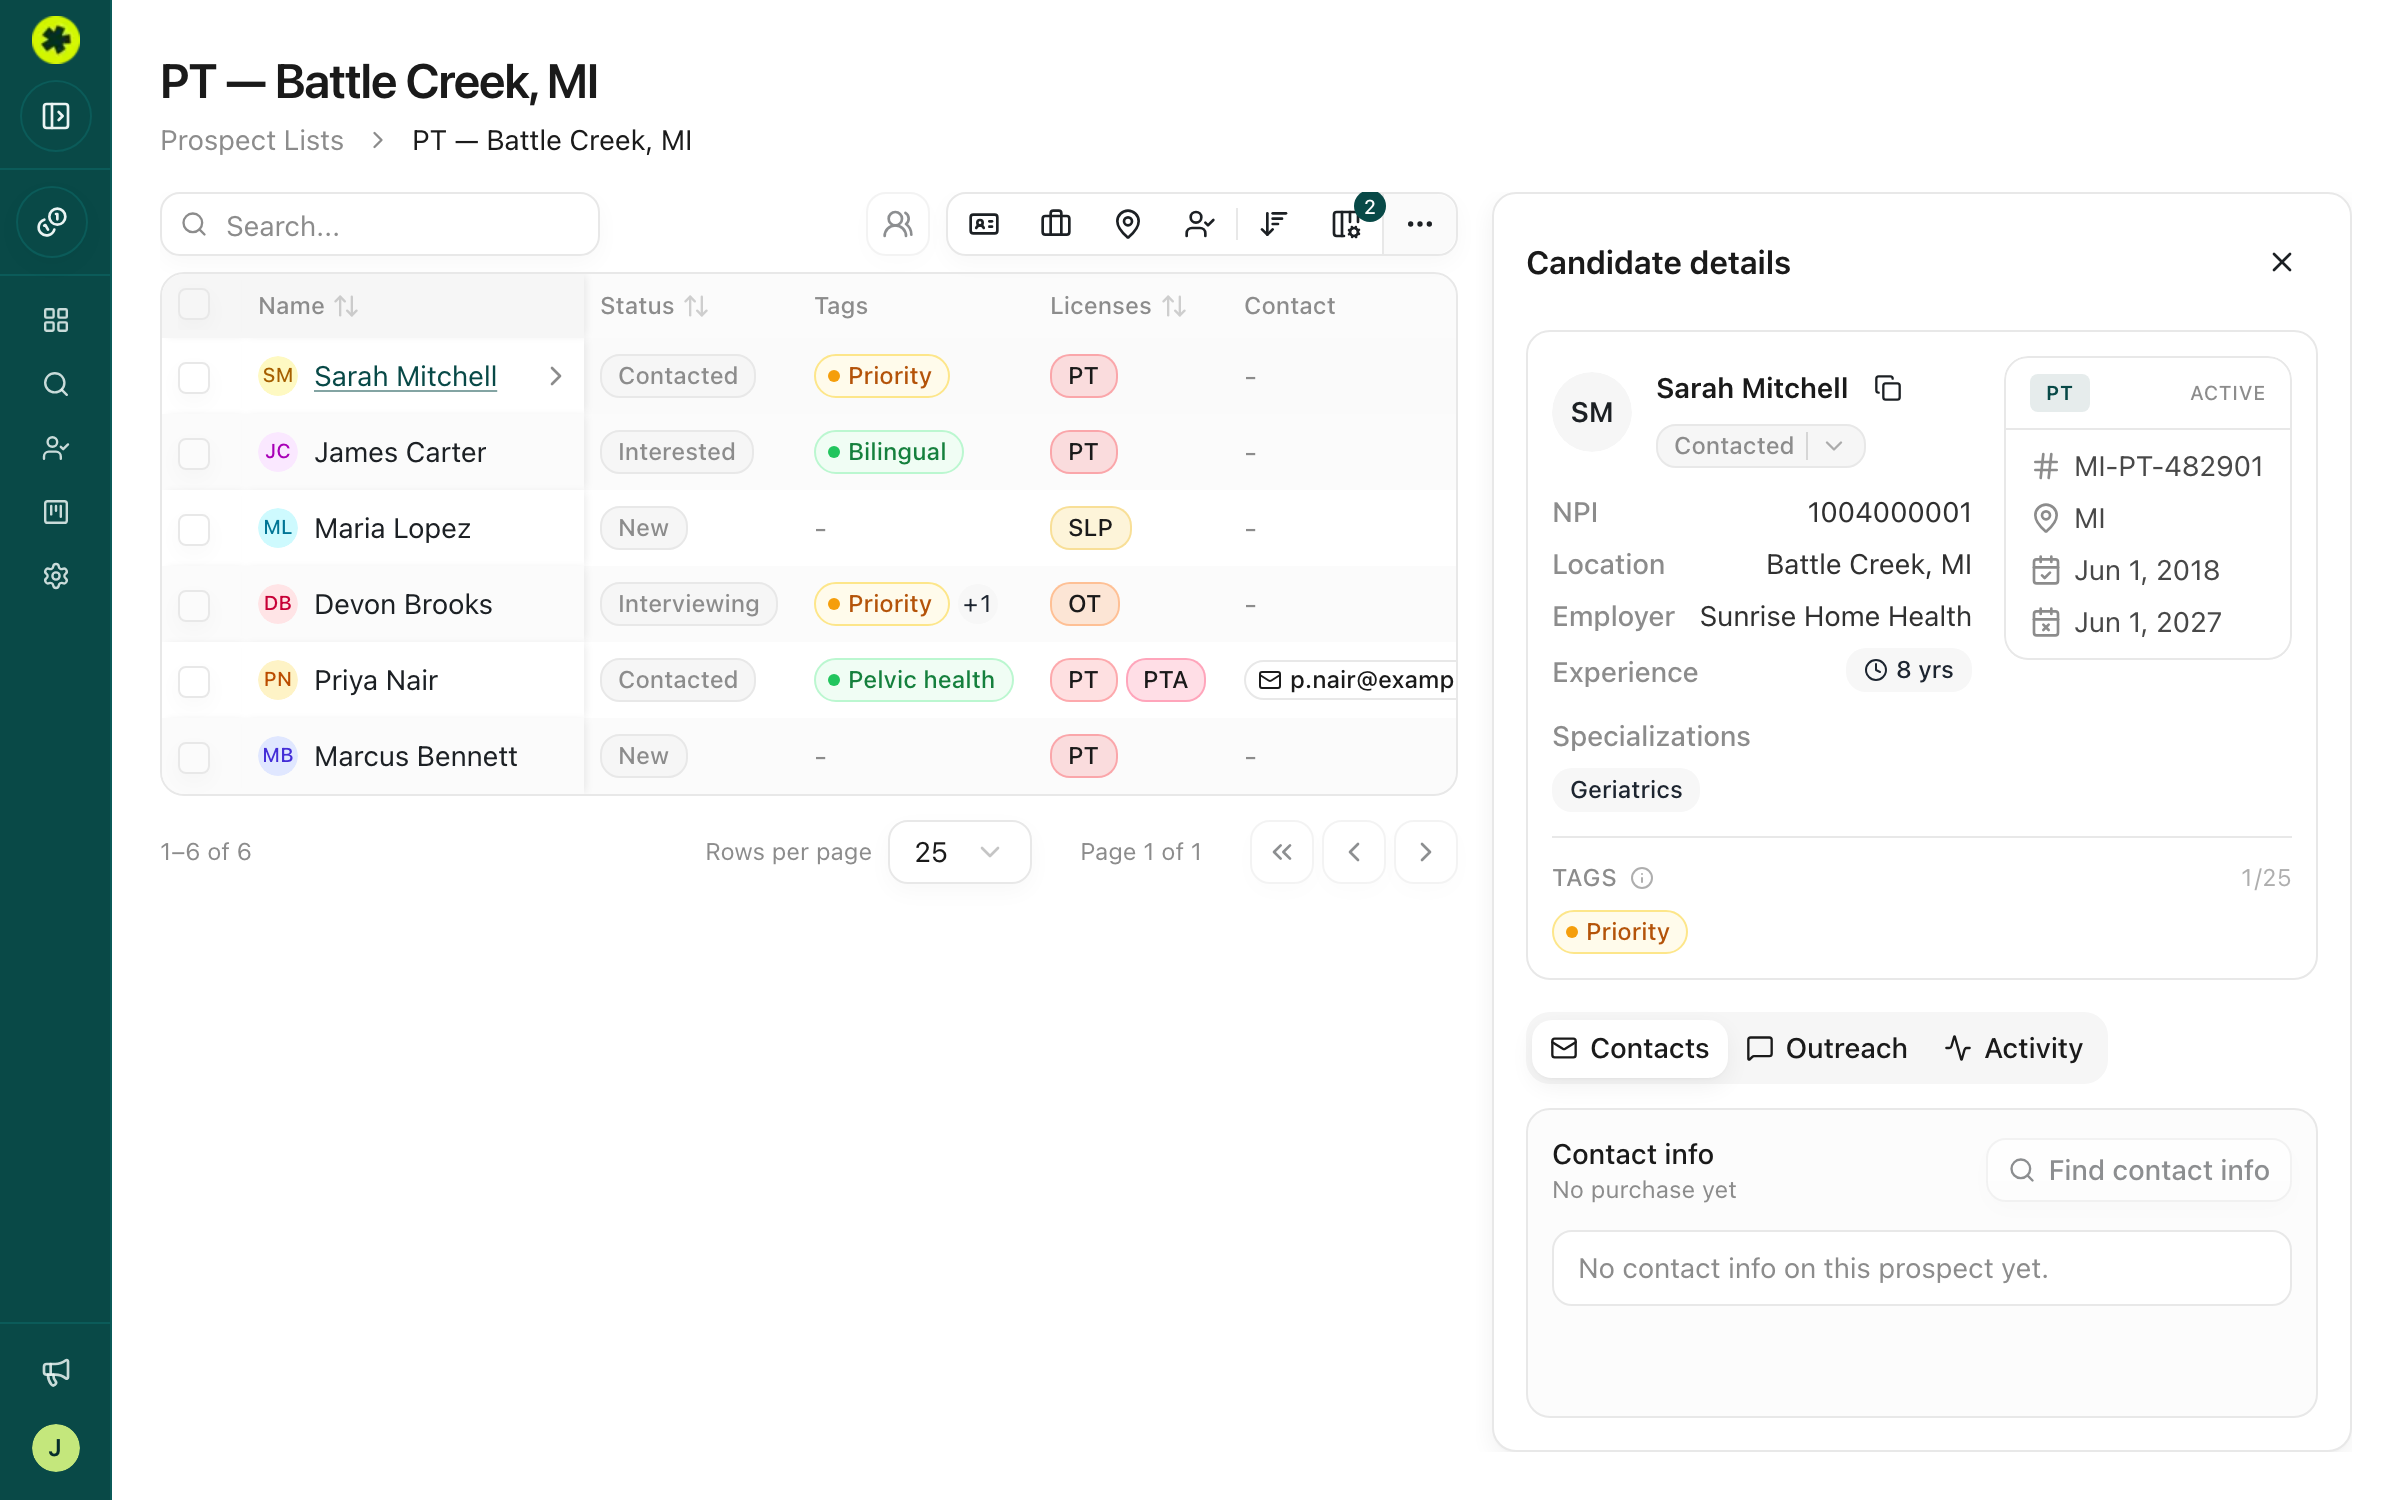Image resolution: width=2400 pixels, height=1500 pixels.
Task: Open the briefcase employer filter icon
Action: coord(1056,224)
